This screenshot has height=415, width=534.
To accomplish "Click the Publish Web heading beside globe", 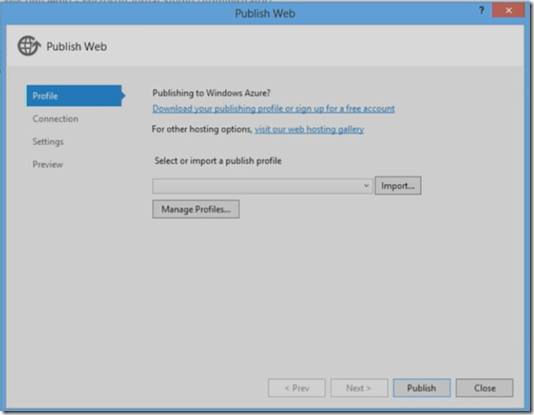I will [77, 46].
